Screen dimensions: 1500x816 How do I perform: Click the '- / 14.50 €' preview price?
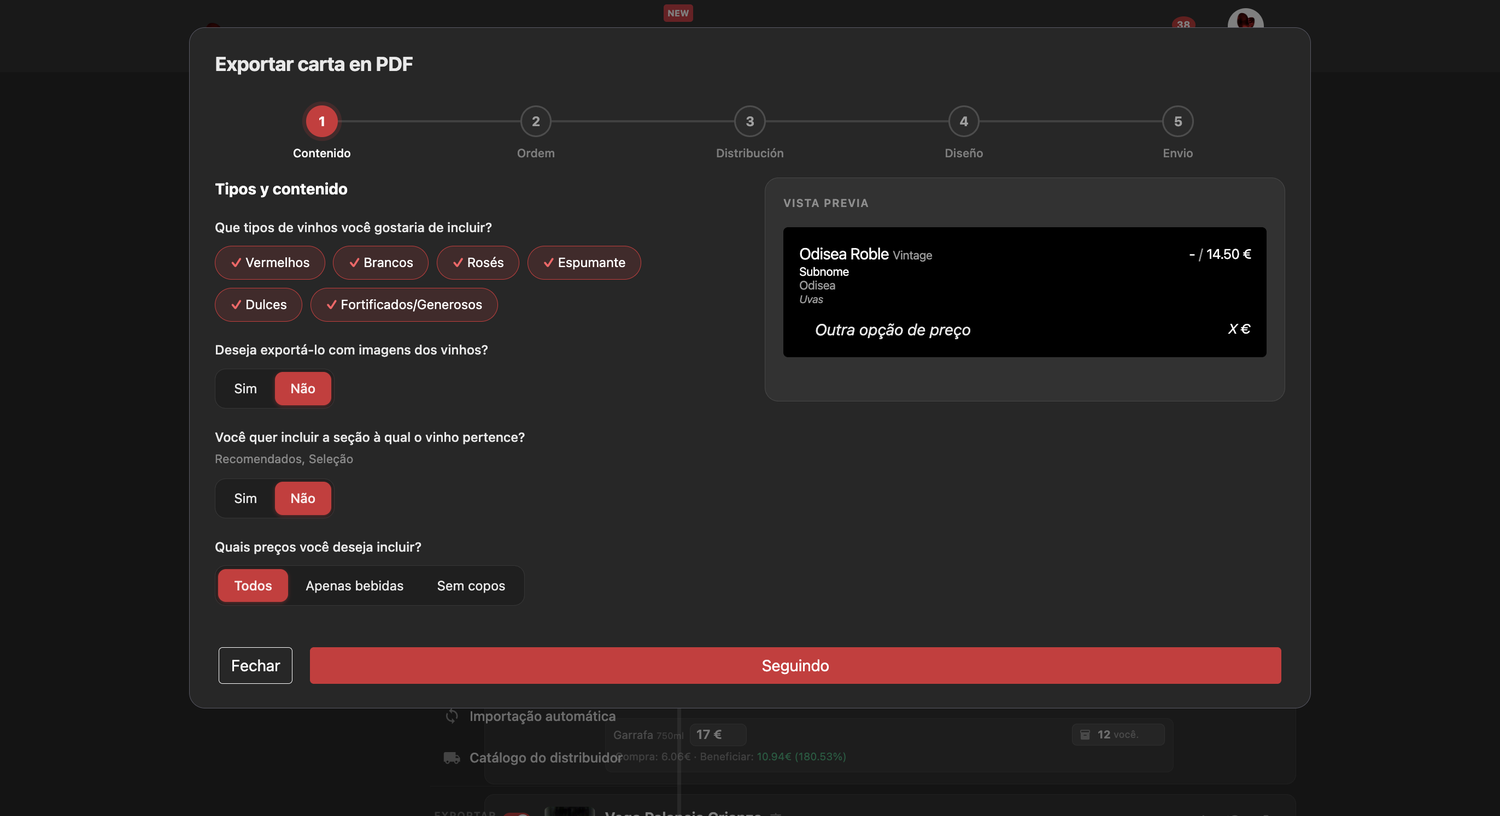[1220, 255]
